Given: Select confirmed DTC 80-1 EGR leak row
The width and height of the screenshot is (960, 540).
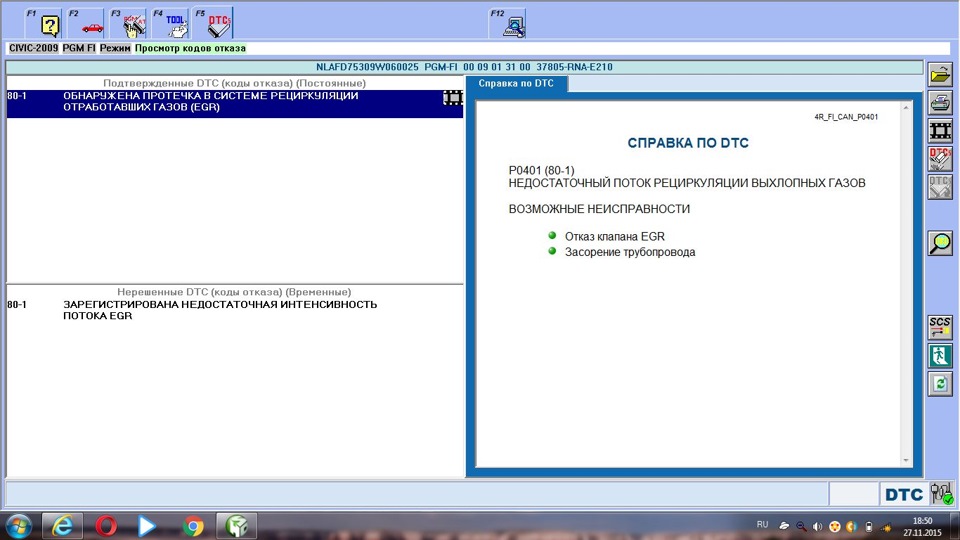Looking at the screenshot, I should coord(234,102).
